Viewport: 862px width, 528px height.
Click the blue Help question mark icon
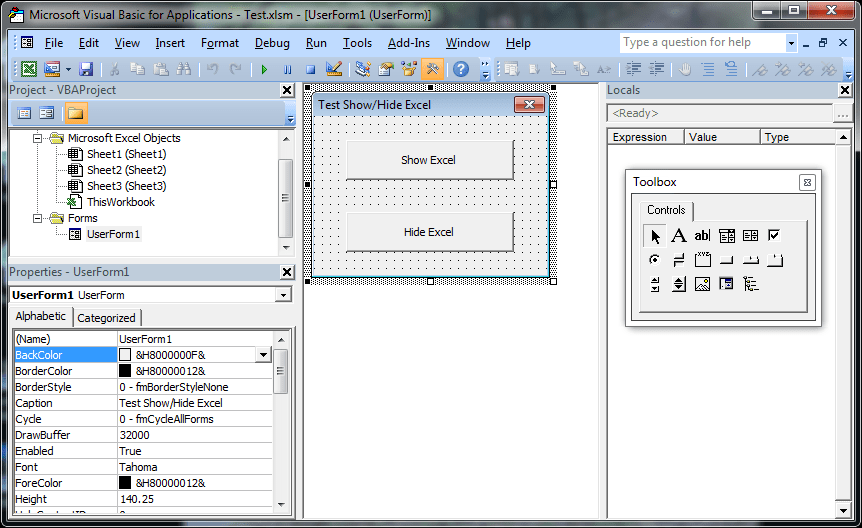pyautogui.click(x=461, y=69)
